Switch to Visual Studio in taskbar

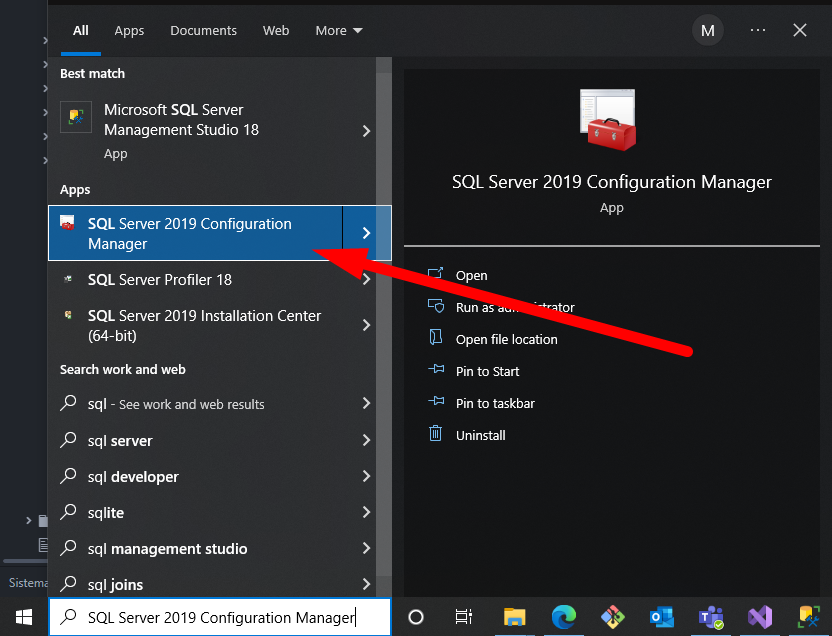[x=760, y=617]
